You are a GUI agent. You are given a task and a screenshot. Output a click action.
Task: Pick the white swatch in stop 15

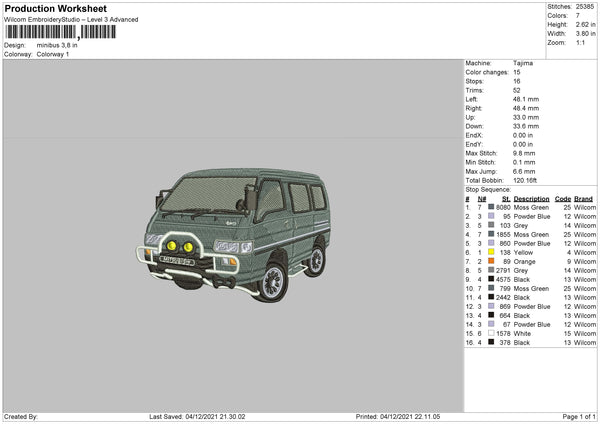(x=491, y=333)
